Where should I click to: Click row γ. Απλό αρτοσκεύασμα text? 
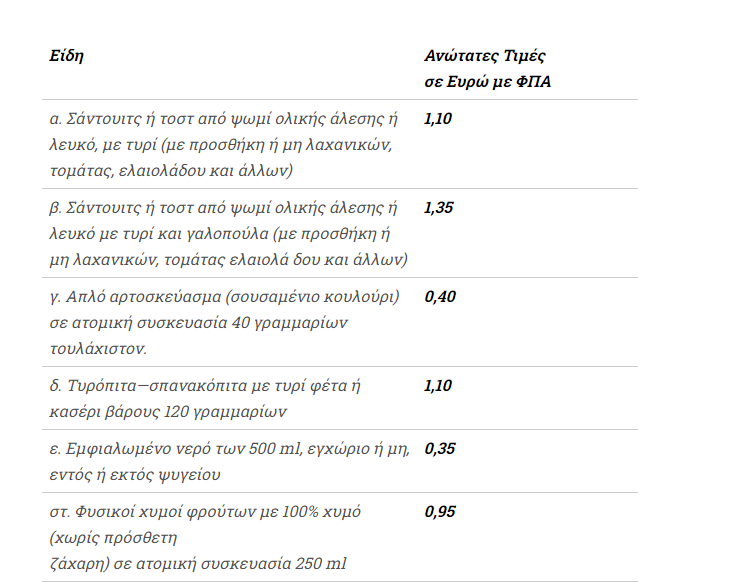coord(225,323)
